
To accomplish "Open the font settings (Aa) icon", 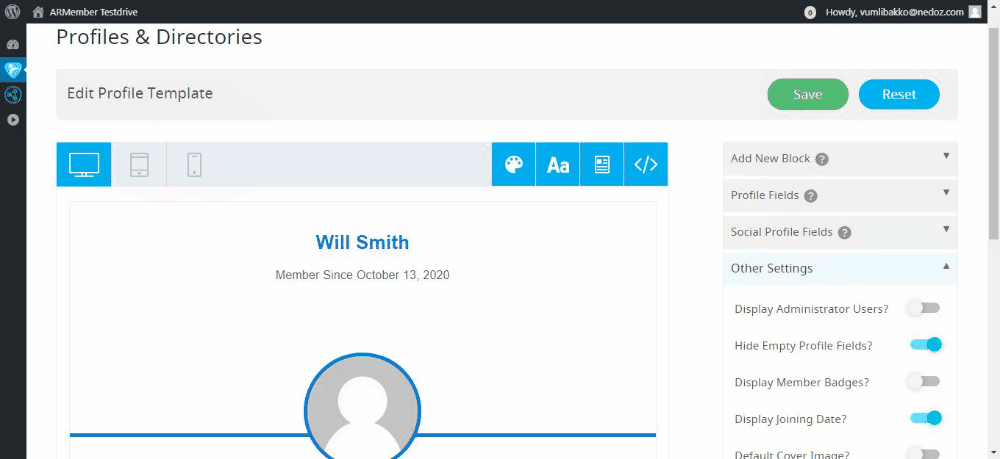I will (557, 164).
